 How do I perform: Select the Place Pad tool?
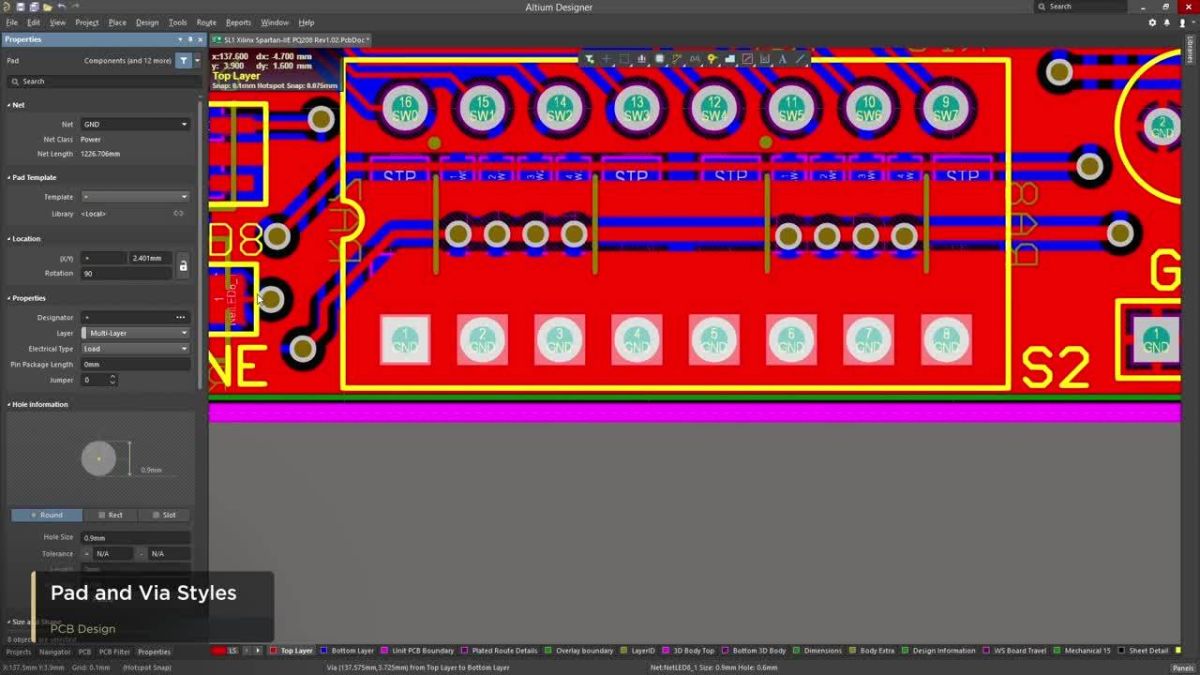(x=661, y=59)
